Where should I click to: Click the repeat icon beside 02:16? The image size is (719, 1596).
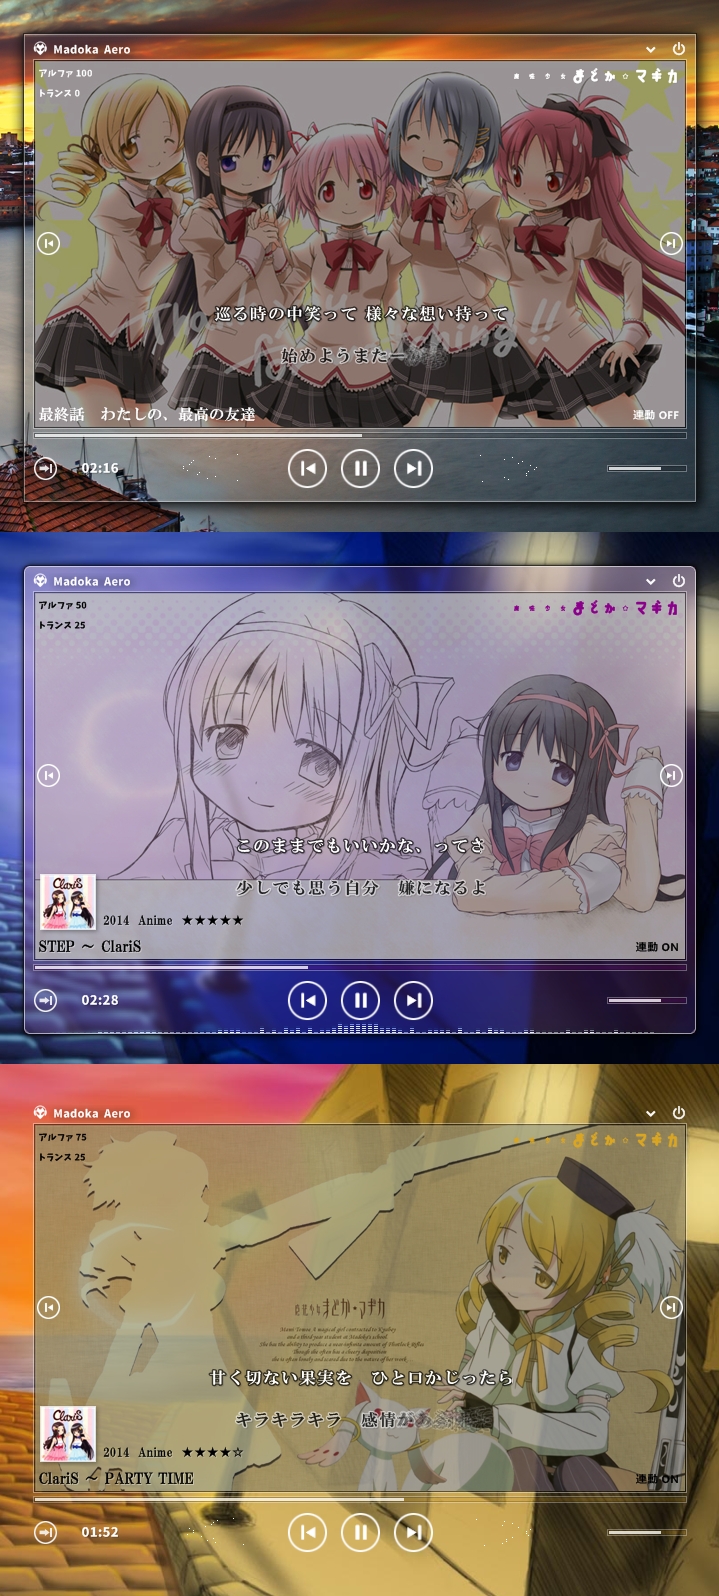click(46, 468)
